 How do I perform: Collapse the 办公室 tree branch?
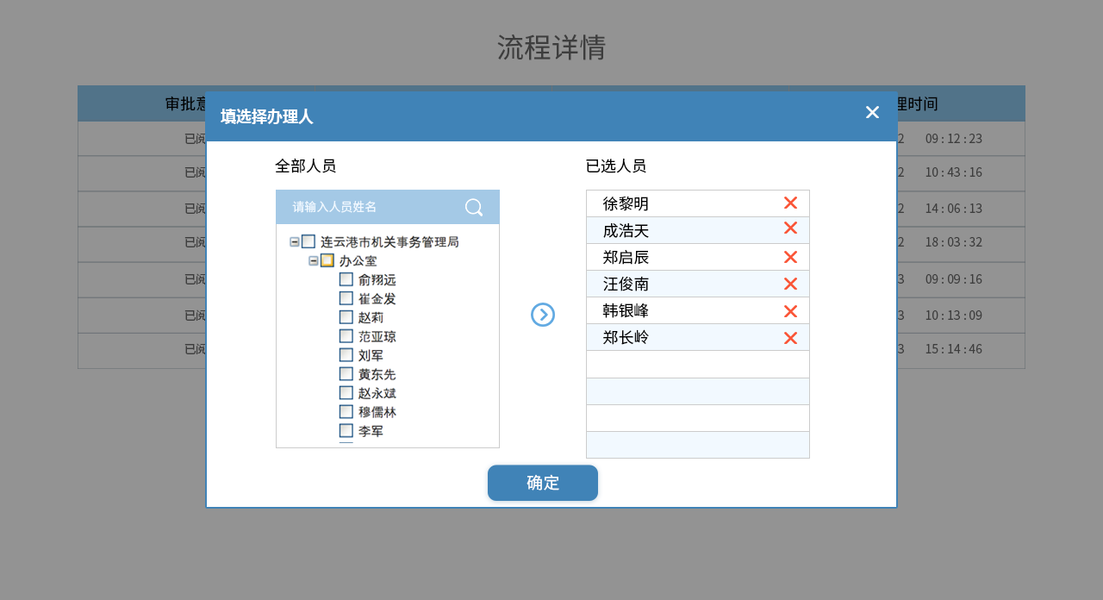coord(313,261)
